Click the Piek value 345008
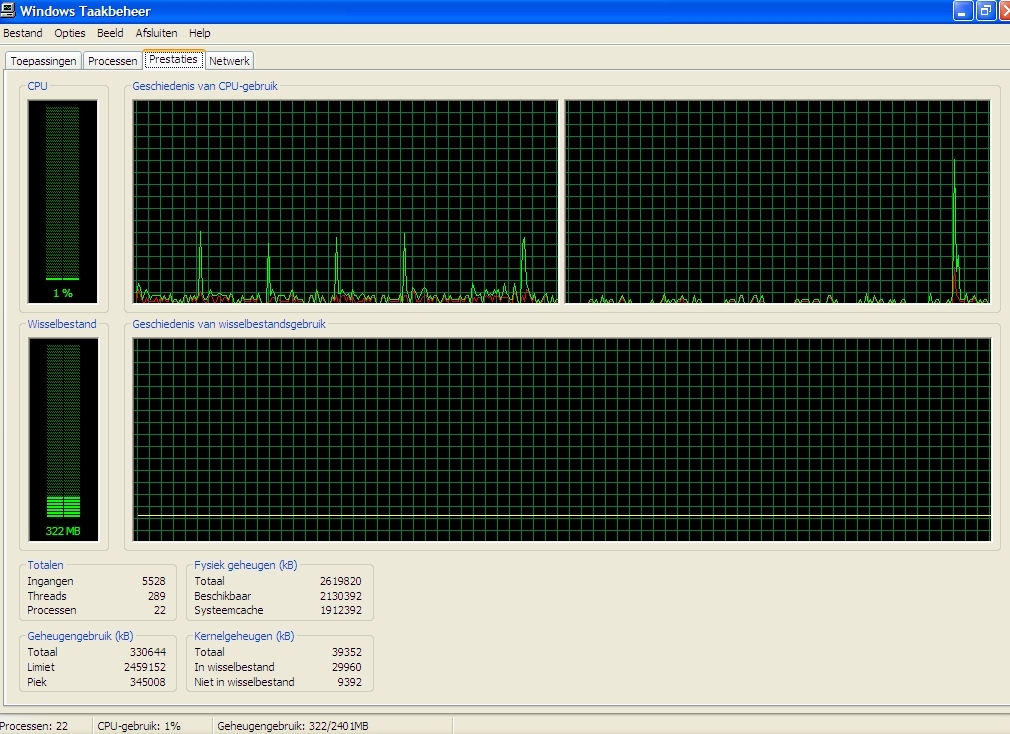 click(x=148, y=682)
